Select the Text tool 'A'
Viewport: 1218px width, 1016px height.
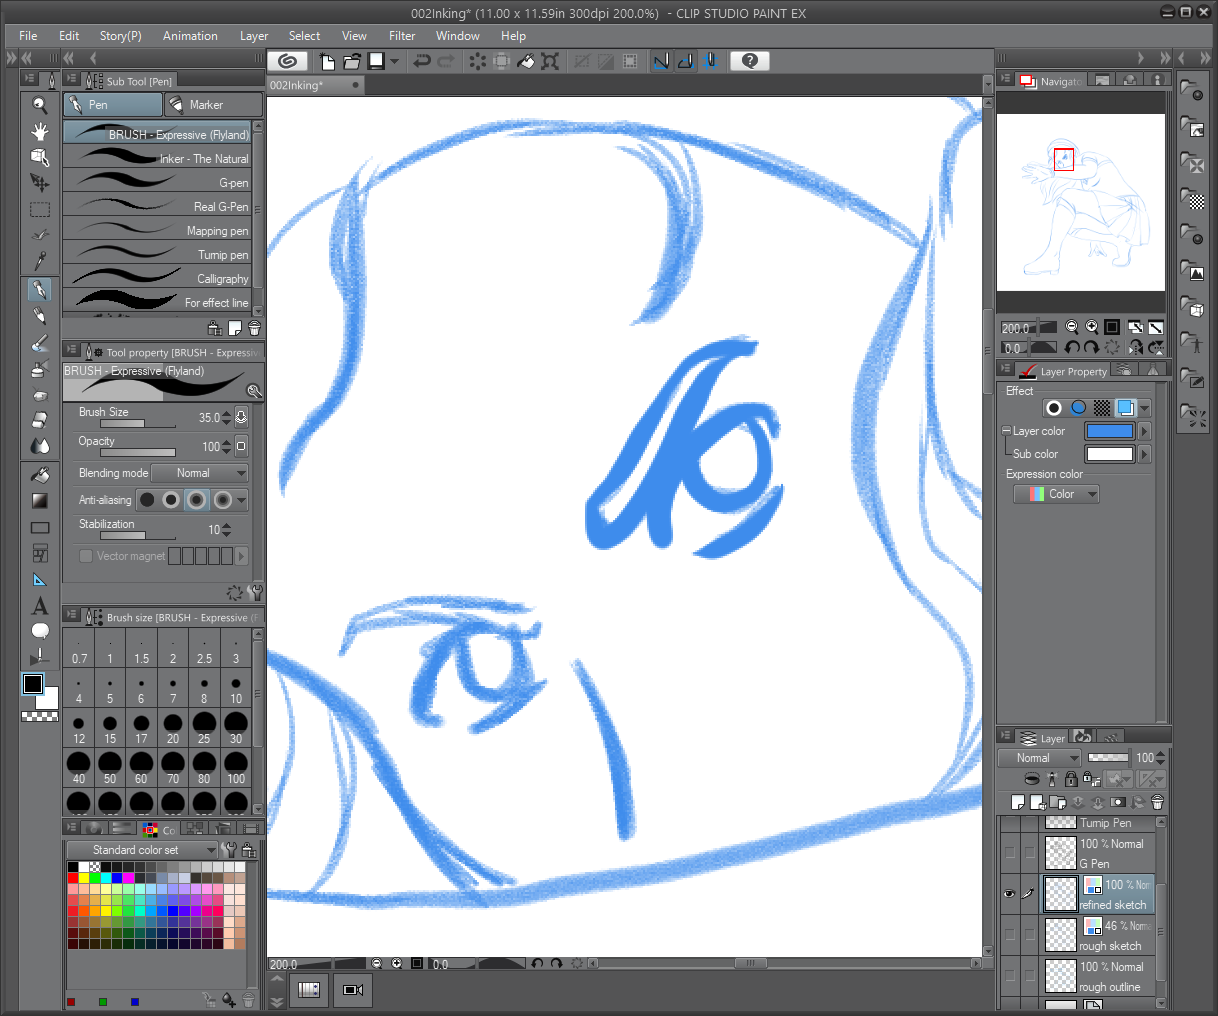click(x=40, y=606)
